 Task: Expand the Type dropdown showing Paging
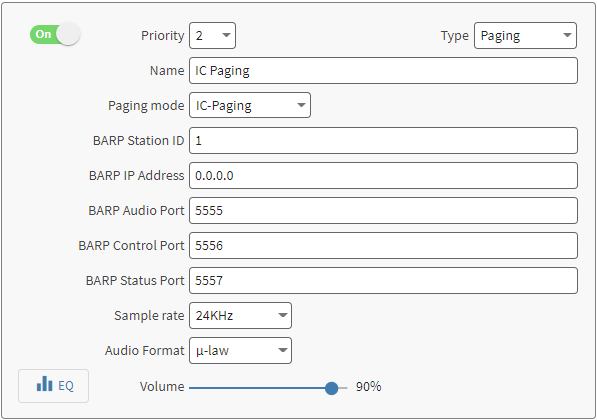pos(525,35)
